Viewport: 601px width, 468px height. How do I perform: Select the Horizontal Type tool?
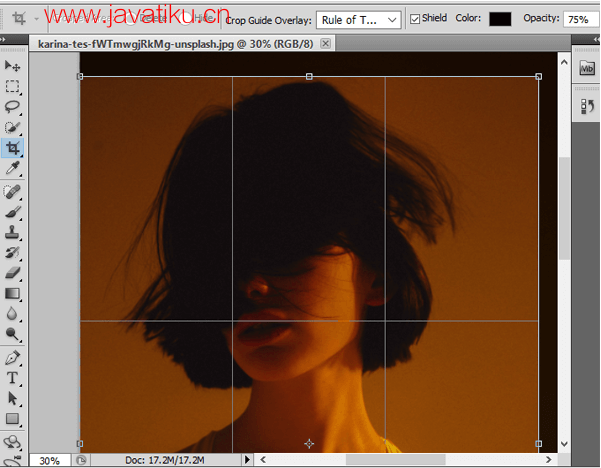[x=12, y=378]
